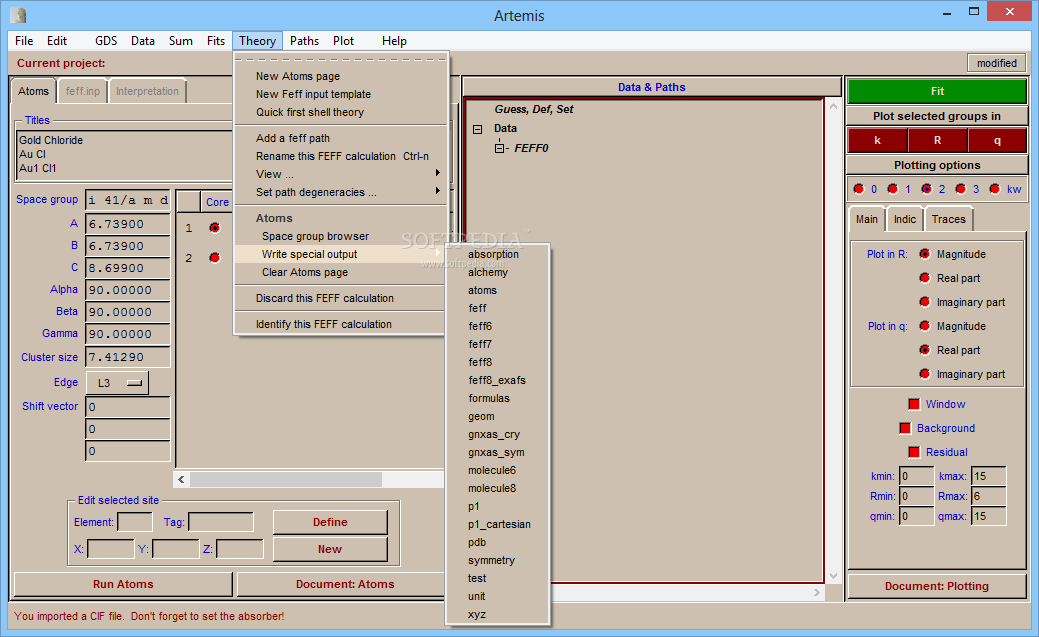Select feff8_exafs output type
1039x637 pixels.
[498, 380]
